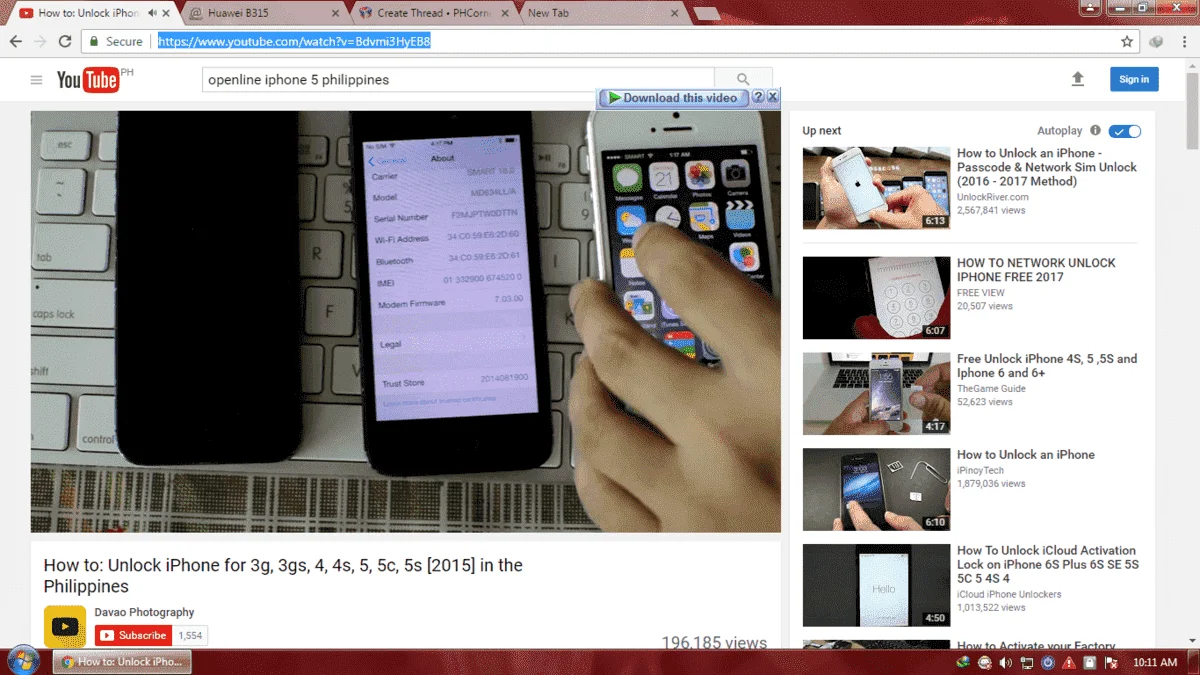Close the New Tab tab
This screenshot has width=1200, height=675.
coord(675,13)
